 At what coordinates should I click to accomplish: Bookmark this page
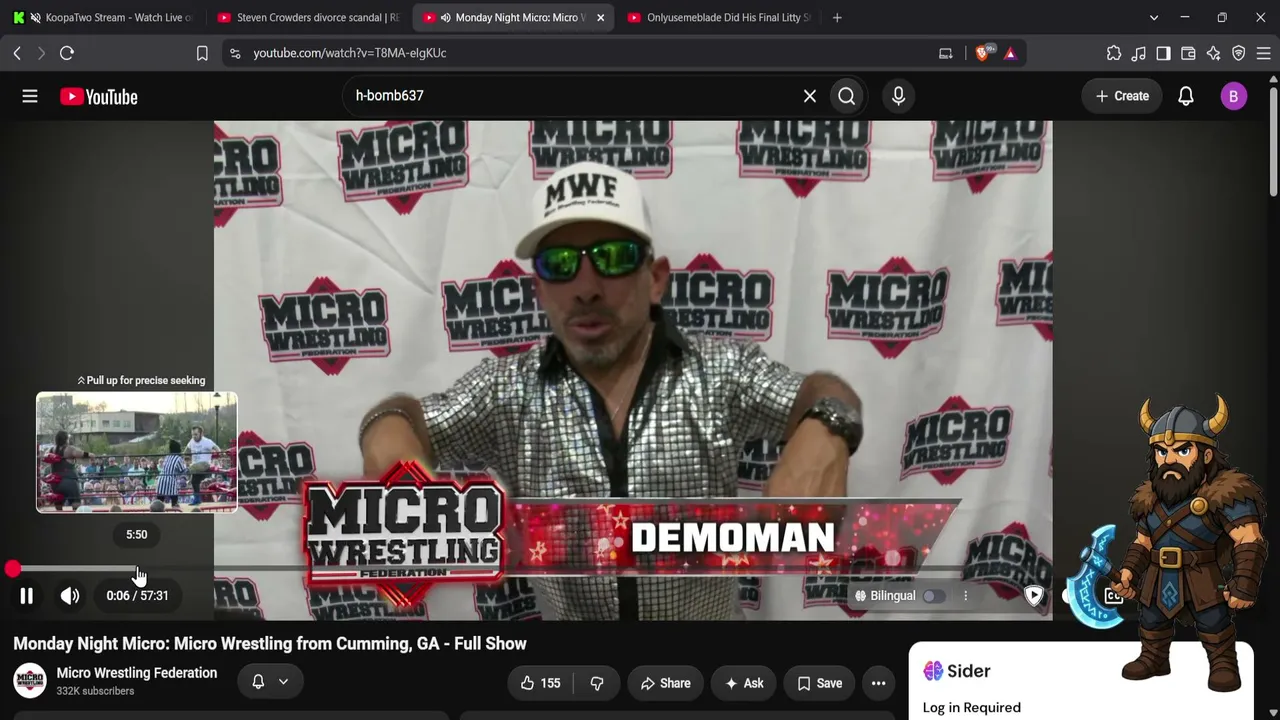click(202, 53)
